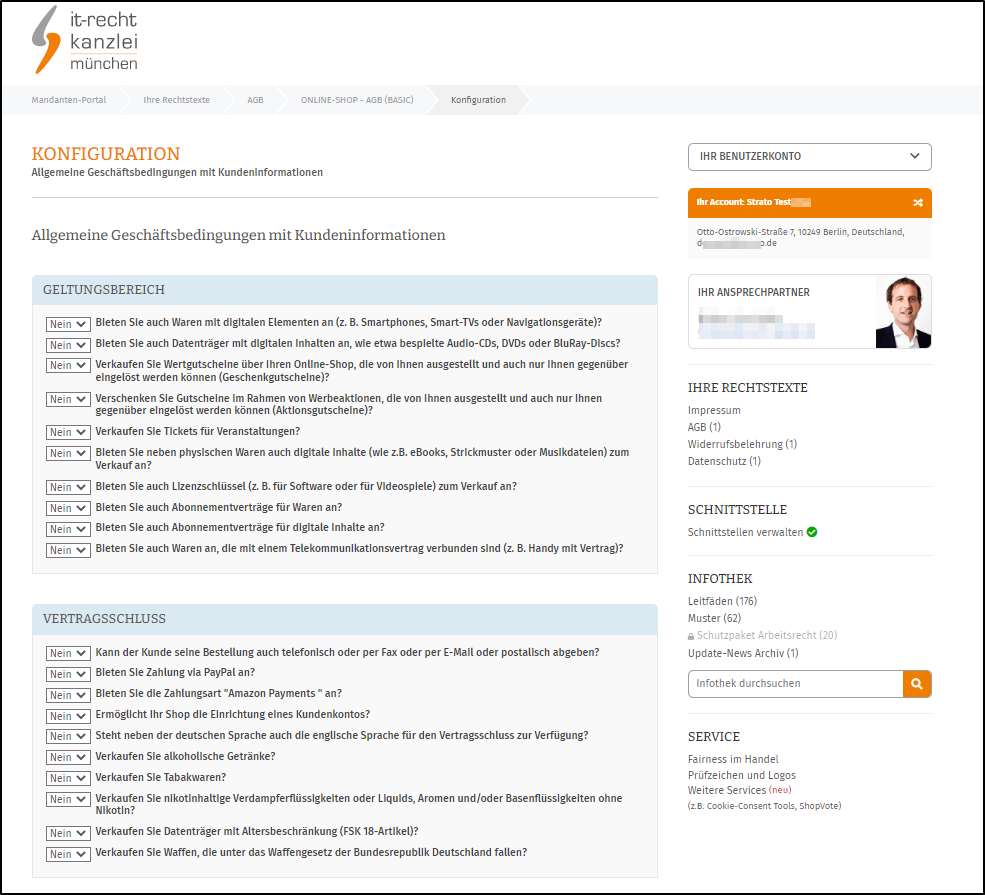
Task: Click the orange search magnifier button
Action: (x=917, y=684)
